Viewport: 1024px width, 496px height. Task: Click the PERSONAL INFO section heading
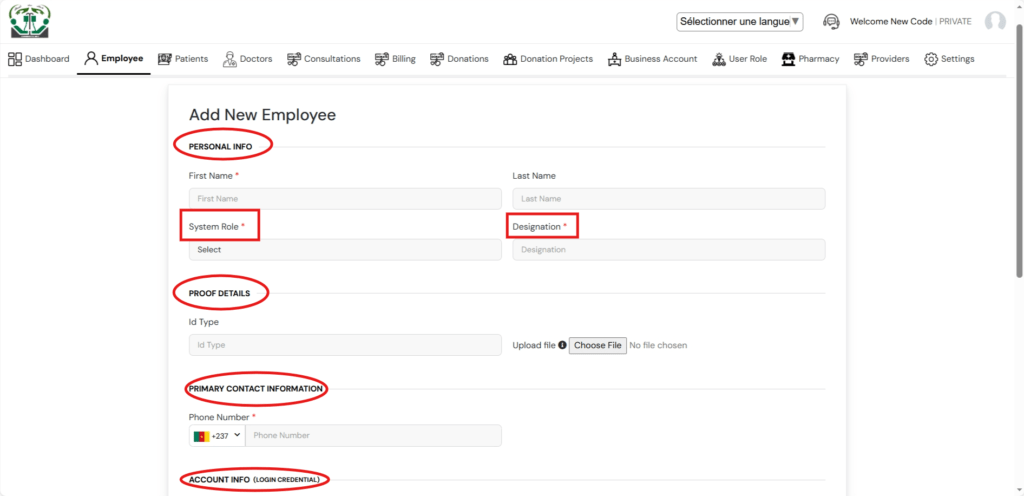[x=220, y=147]
